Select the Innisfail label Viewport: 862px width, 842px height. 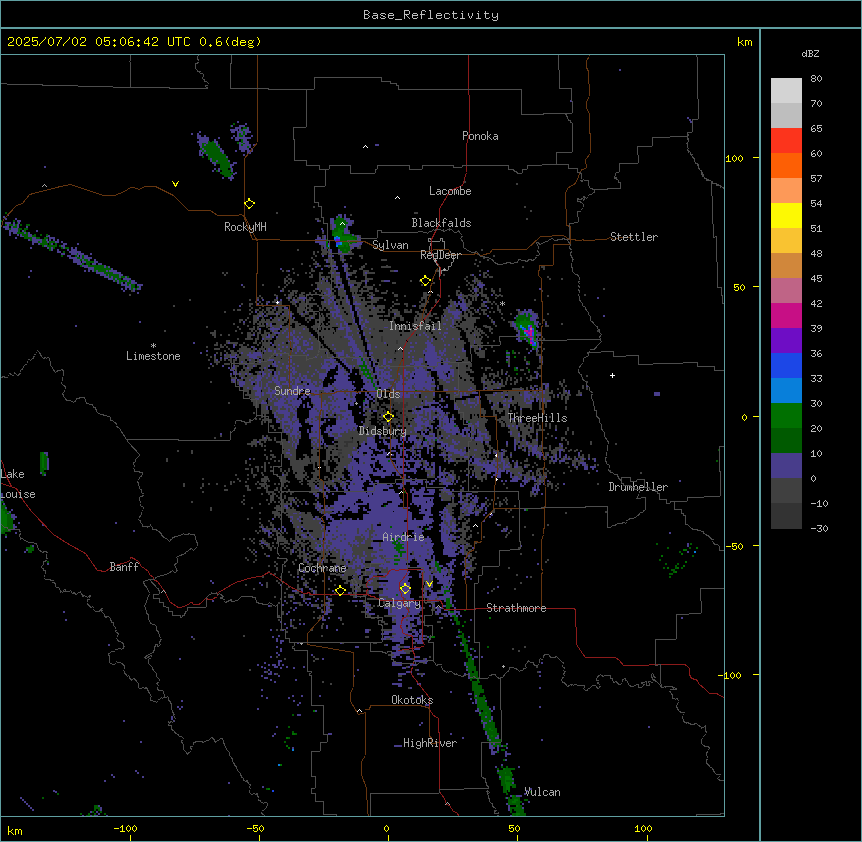(415, 326)
